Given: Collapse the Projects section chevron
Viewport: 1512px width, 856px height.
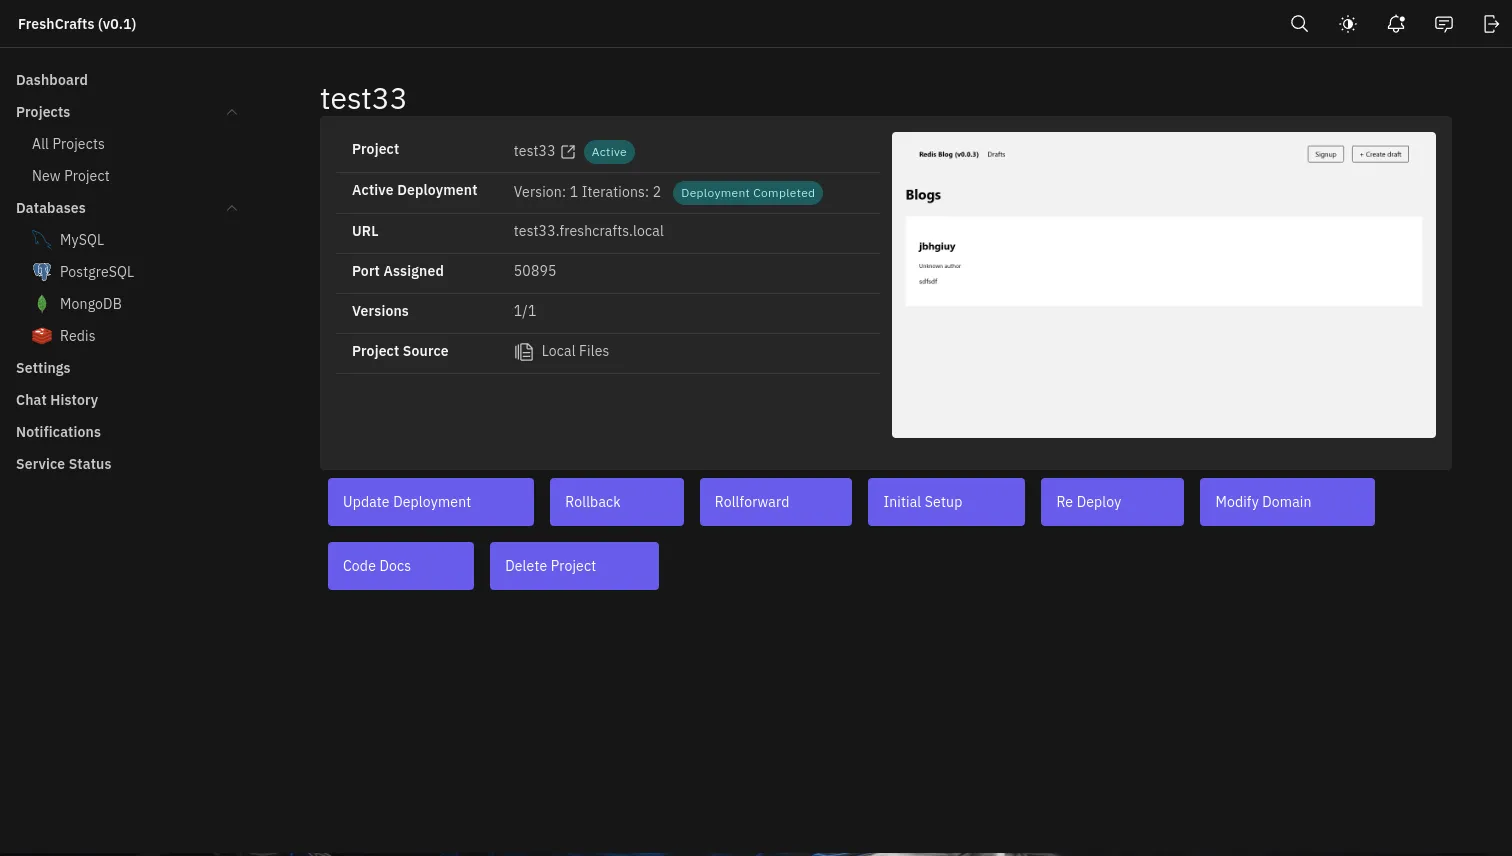Looking at the screenshot, I should tap(232, 112).
